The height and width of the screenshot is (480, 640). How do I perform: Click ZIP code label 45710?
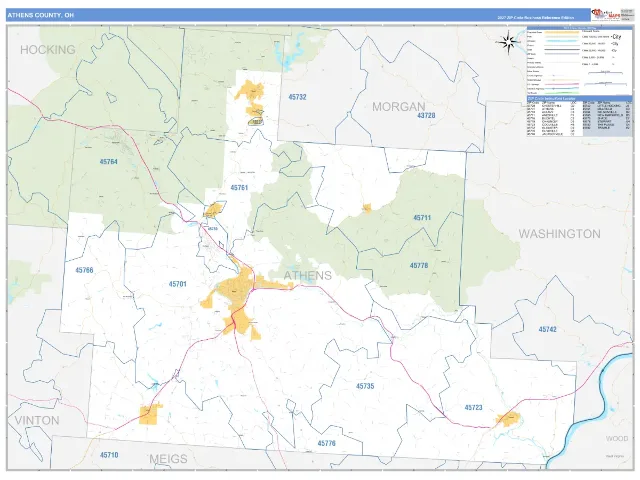point(109,455)
